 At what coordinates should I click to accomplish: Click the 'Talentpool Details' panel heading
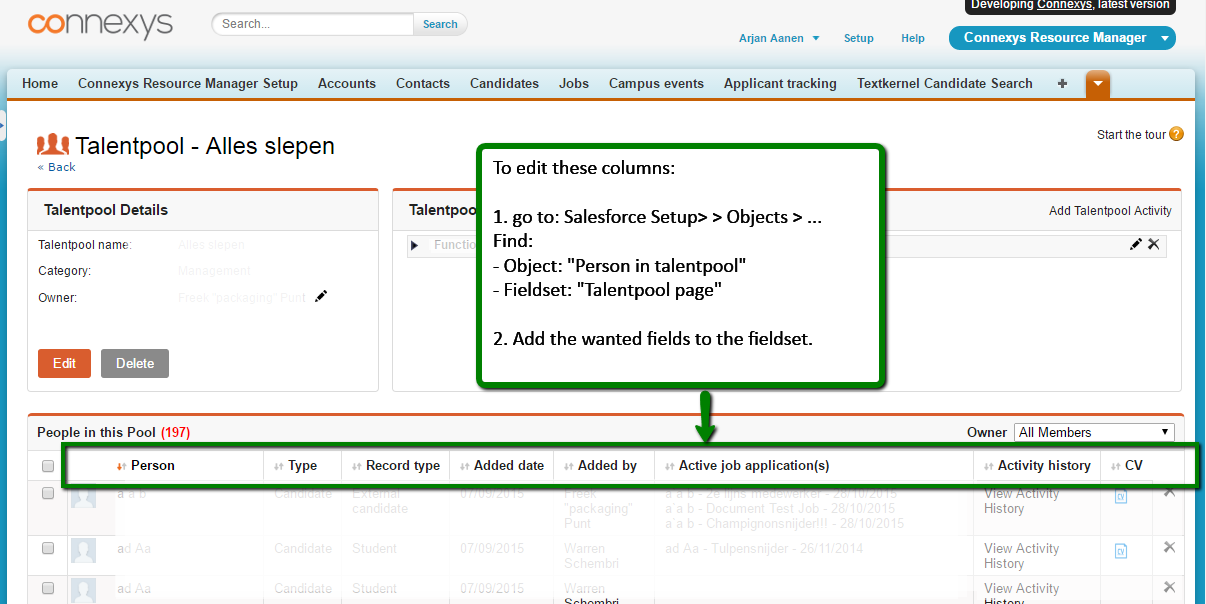(x=106, y=210)
